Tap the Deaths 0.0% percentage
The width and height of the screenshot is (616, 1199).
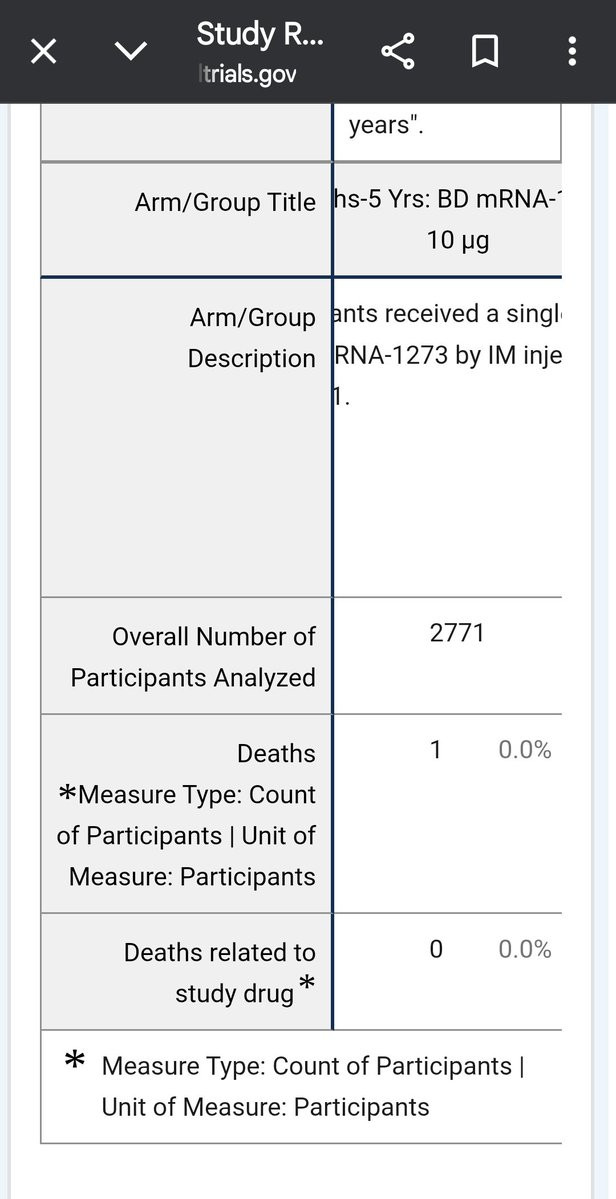tap(524, 750)
